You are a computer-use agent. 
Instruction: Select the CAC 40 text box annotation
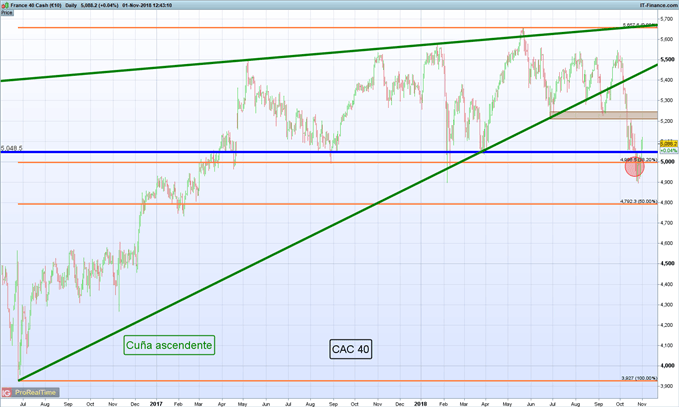350,349
